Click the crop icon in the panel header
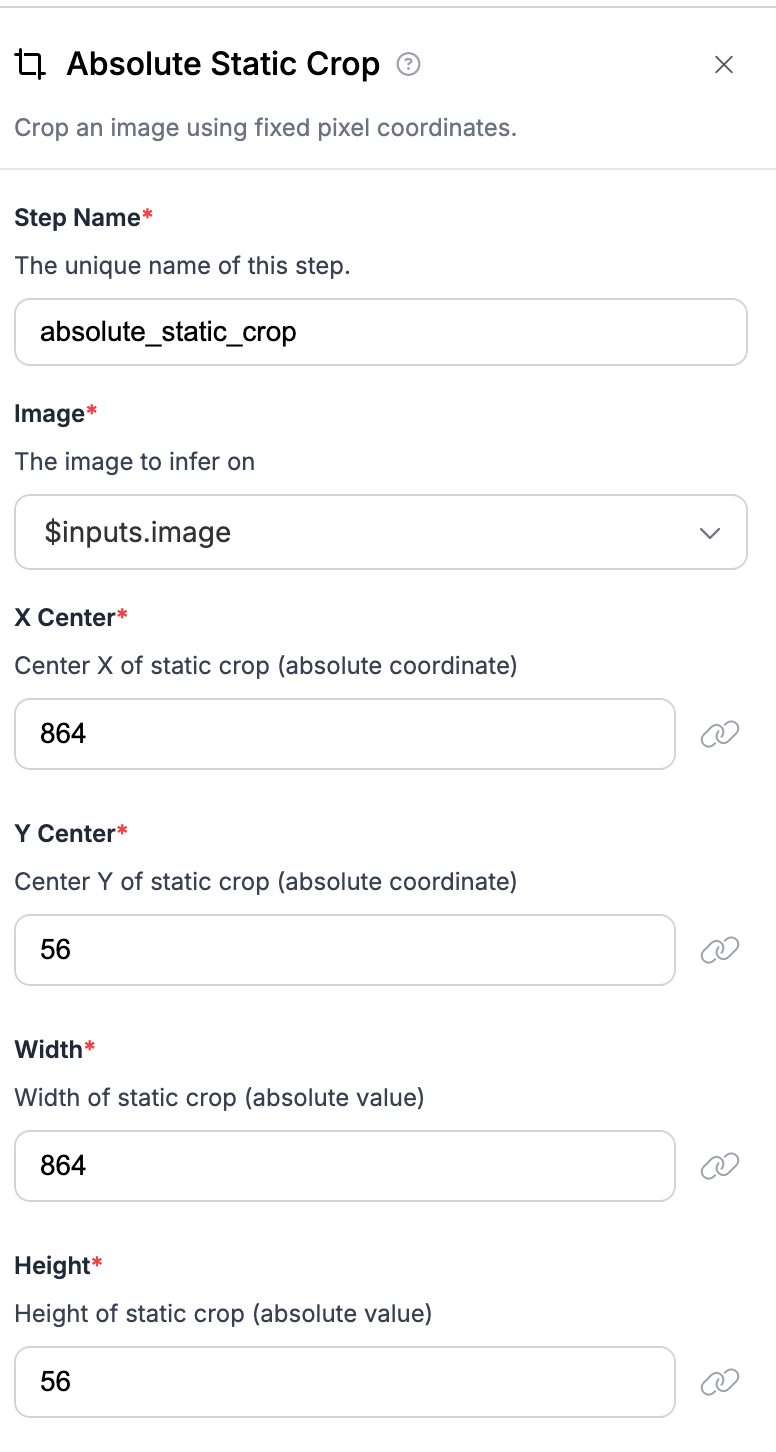 tap(30, 66)
